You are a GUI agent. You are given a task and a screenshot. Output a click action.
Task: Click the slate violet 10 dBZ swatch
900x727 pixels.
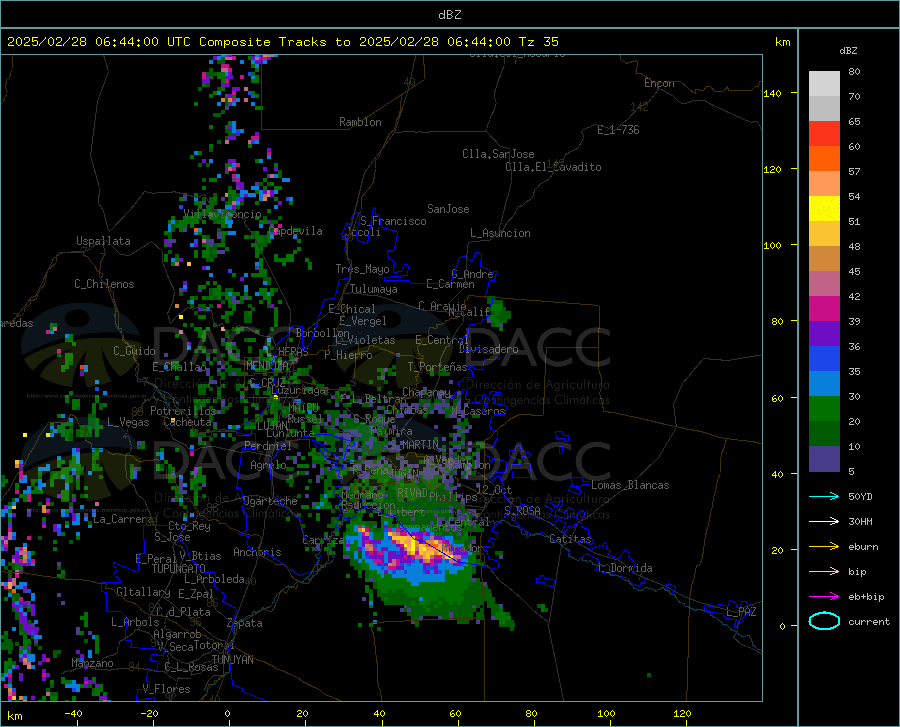pyautogui.click(x=824, y=459)
